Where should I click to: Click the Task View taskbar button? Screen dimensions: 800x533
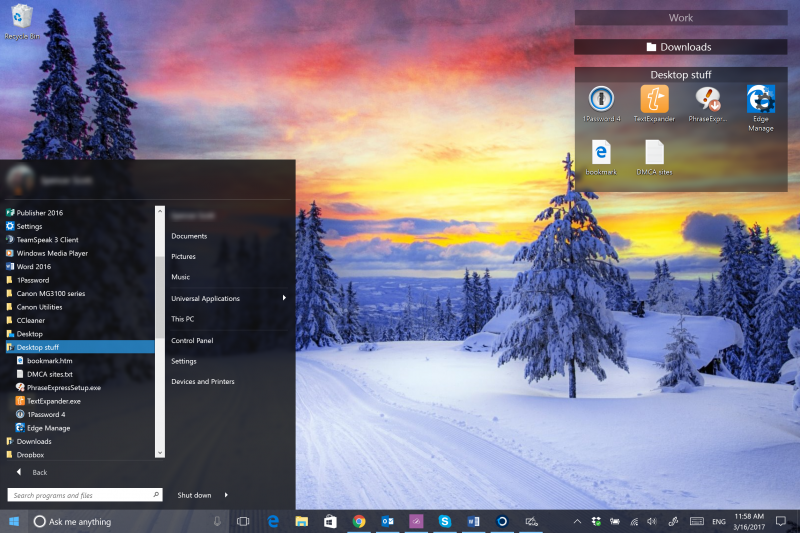coord(243,521)
